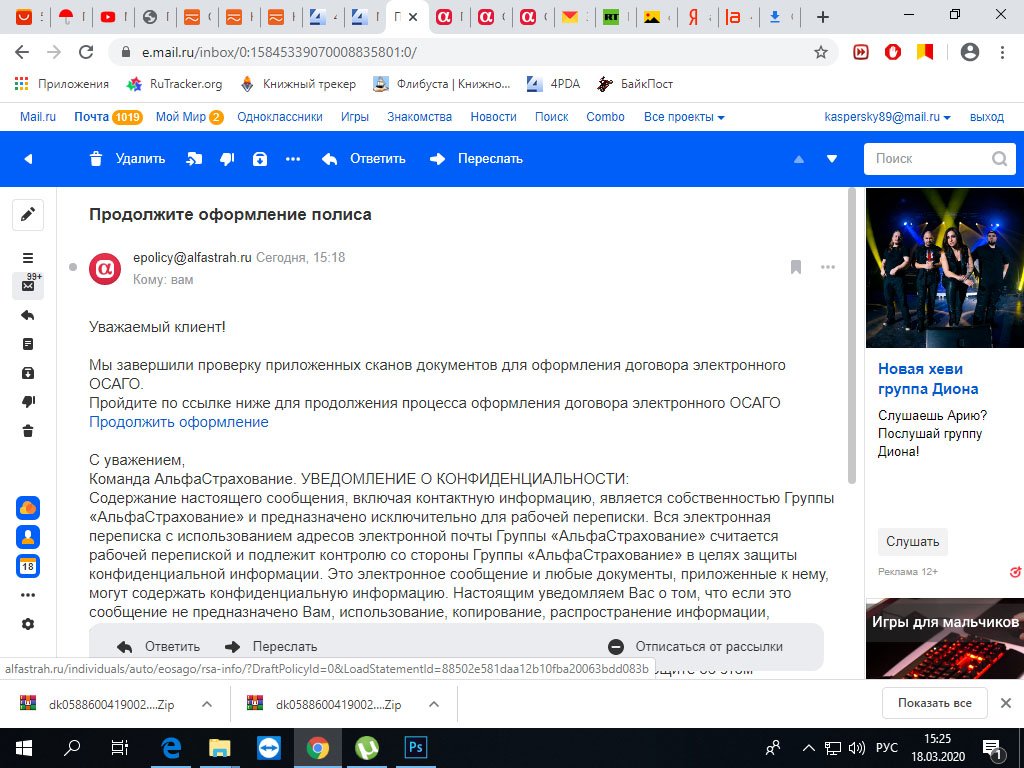Open sent mail arrow icon in sidebar
The width and height of the screenshot is (1024, 768).
[28, 315]
